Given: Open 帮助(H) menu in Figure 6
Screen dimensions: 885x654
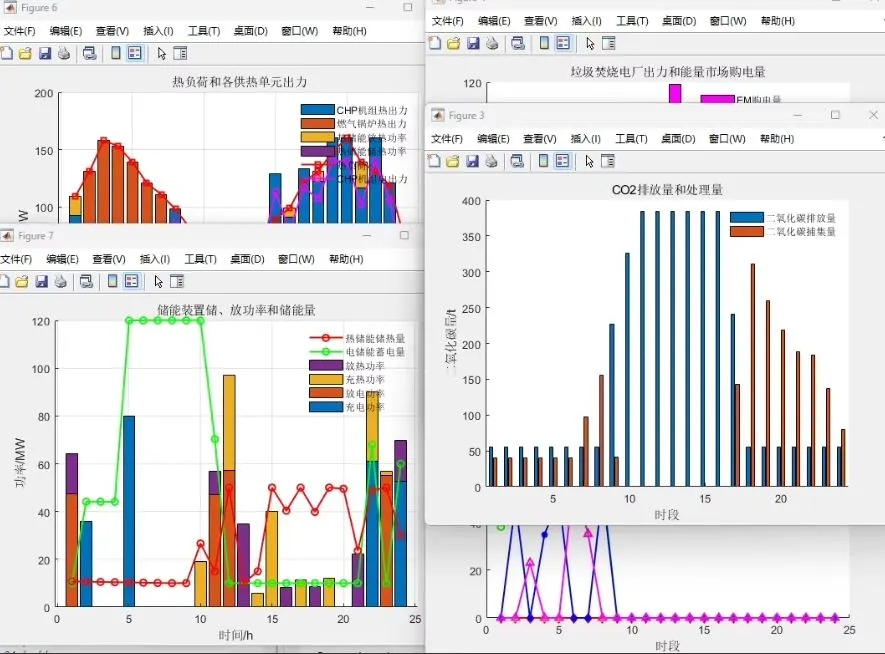Looking at the screenshot, I should [349, 31].
